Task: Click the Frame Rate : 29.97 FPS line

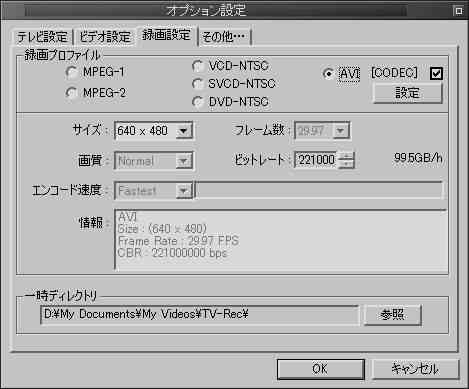Action: click(x=178, y=241)
